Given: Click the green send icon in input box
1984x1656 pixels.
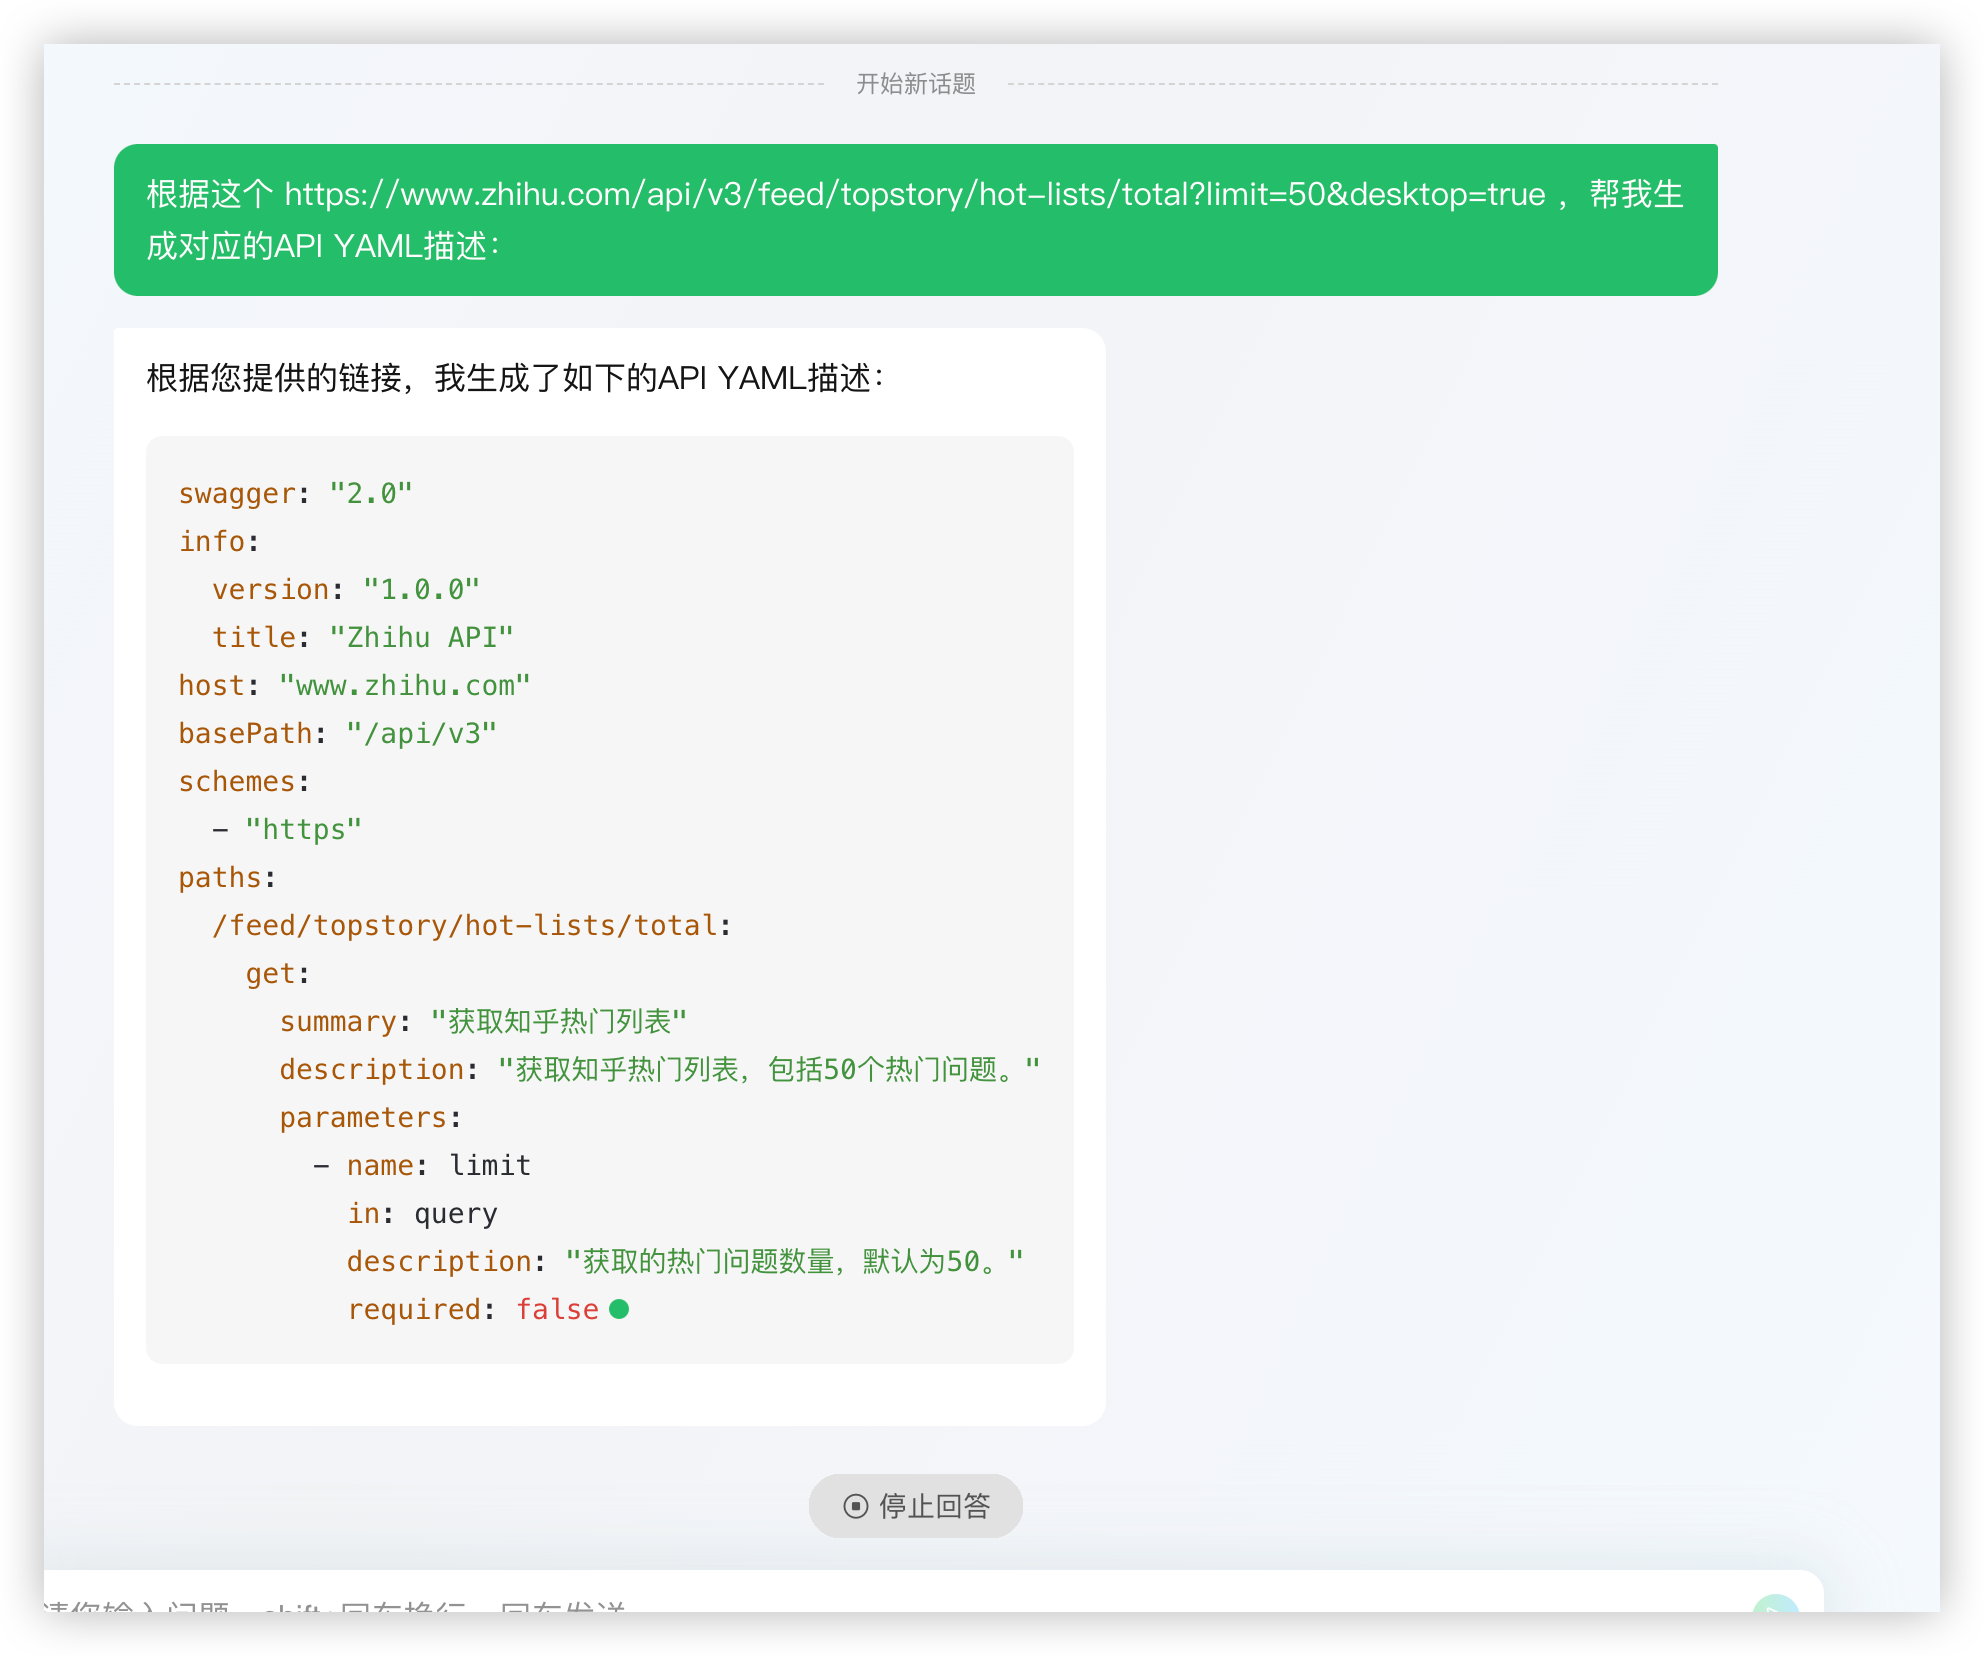Looking at the screenshot, I should (1775, 1606).
